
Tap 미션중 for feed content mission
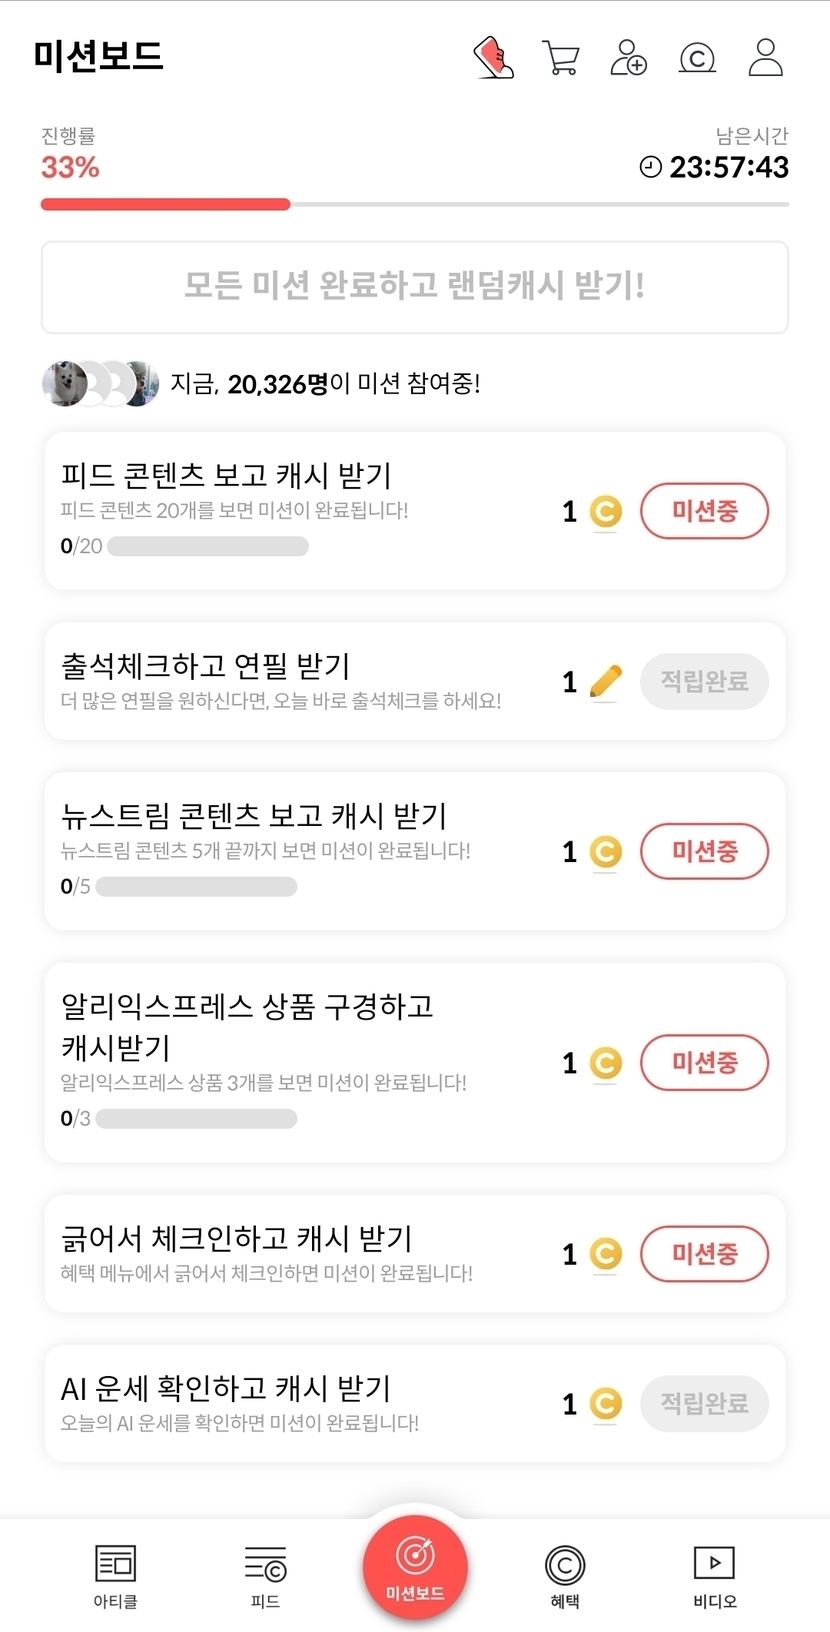[x=704, y=511]
